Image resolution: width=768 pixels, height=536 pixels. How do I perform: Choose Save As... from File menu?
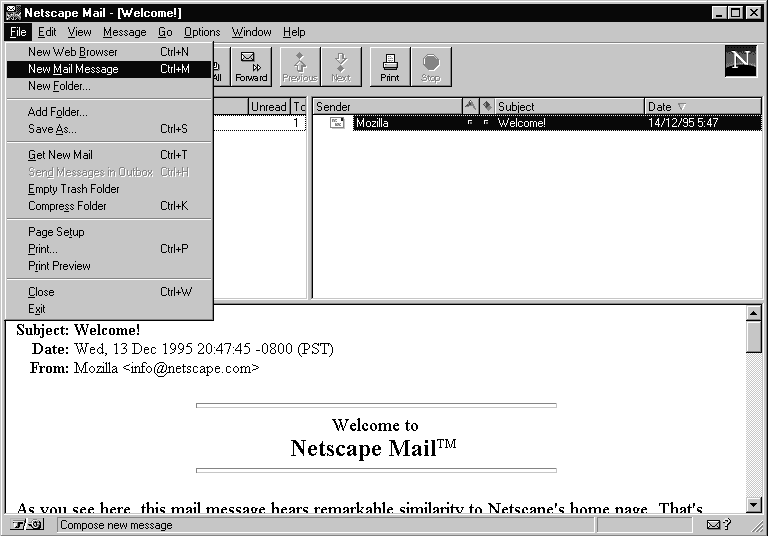click(x=109, y=129)
